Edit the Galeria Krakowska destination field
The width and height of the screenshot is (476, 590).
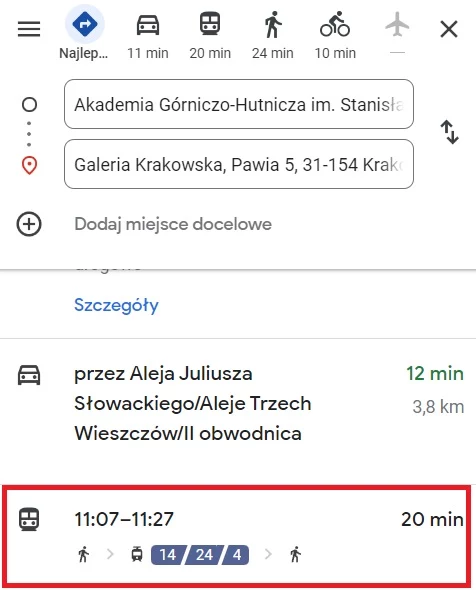[239, 164]
